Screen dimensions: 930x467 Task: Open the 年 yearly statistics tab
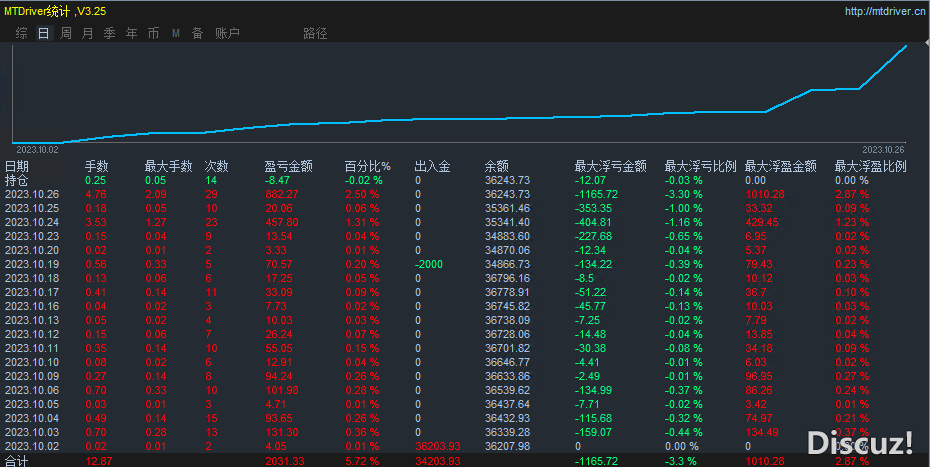131,33
